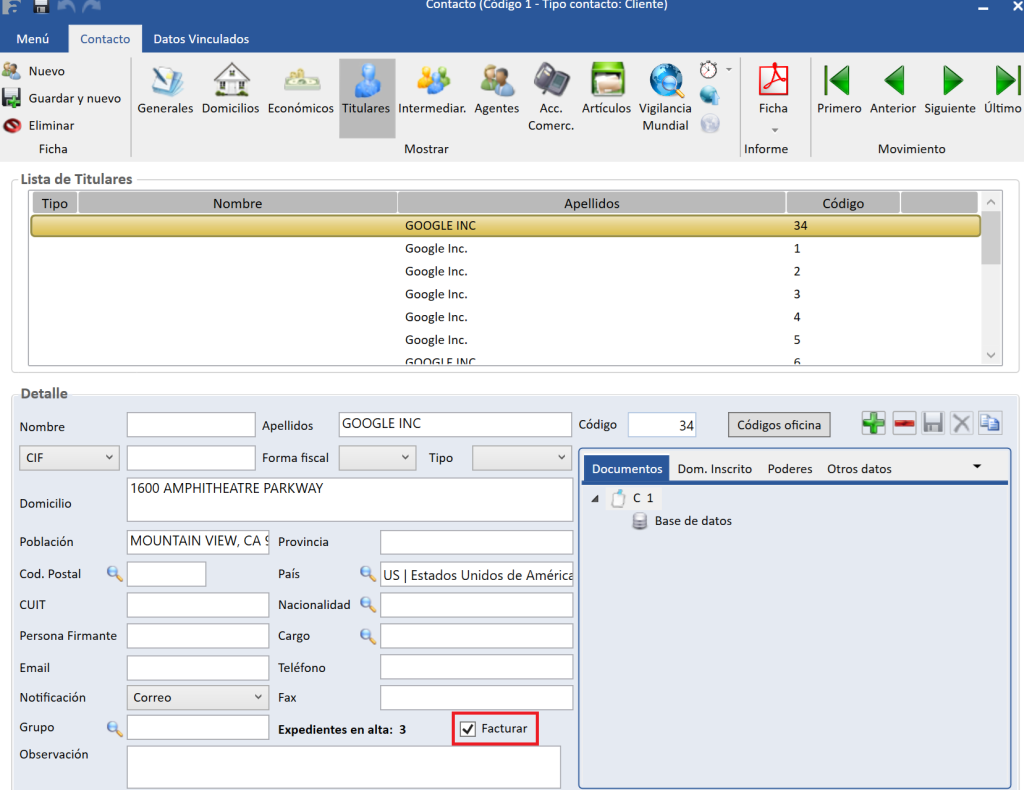Click Guardar y nuevo in the ribbon

coord(62,99)
